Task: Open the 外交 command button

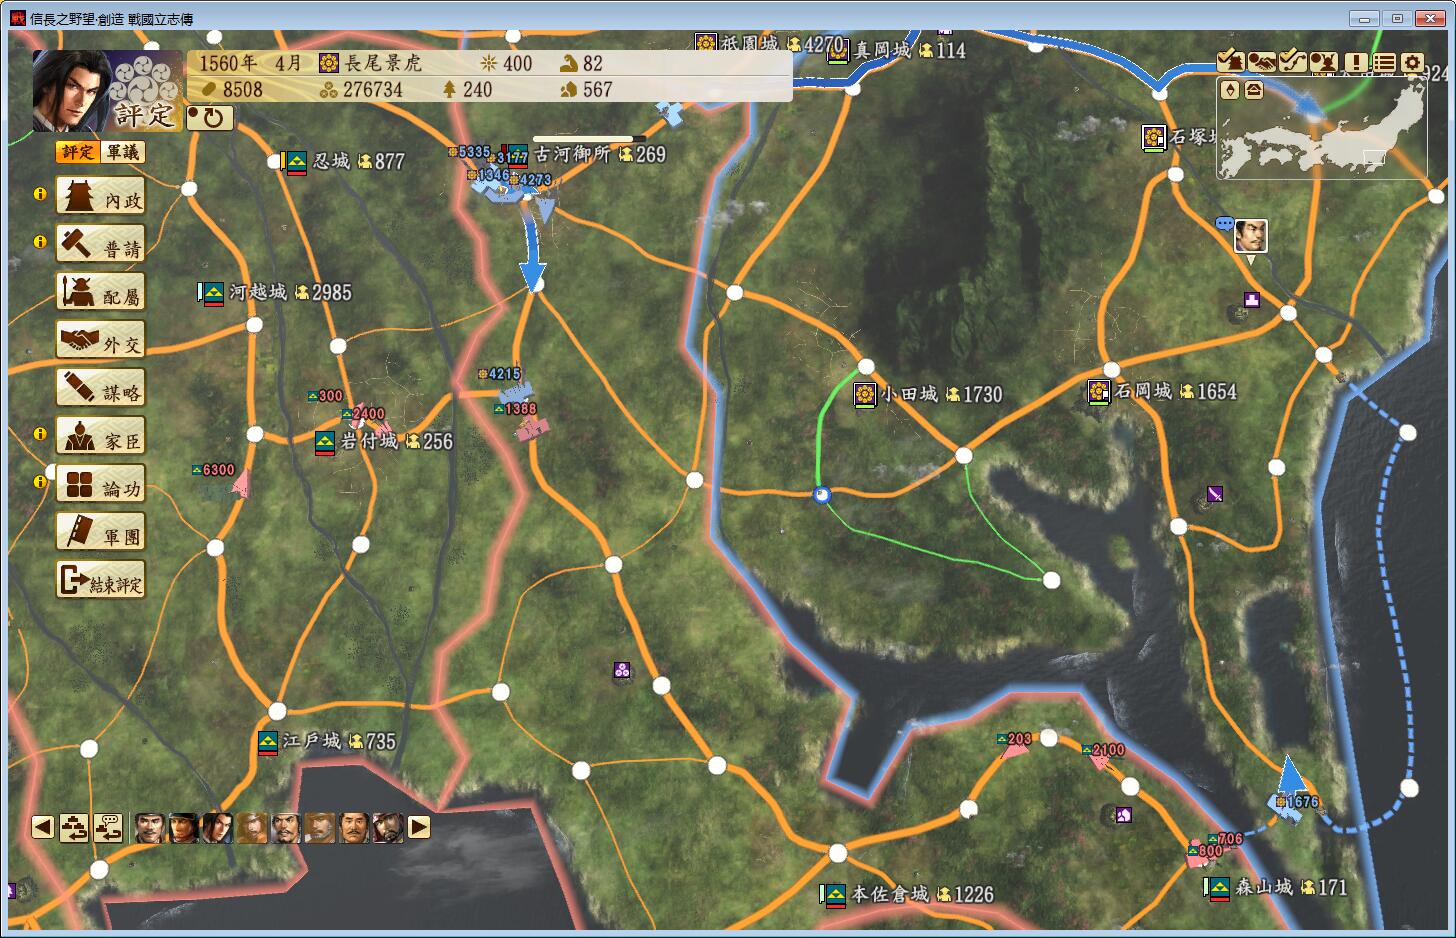Action: 101,342
